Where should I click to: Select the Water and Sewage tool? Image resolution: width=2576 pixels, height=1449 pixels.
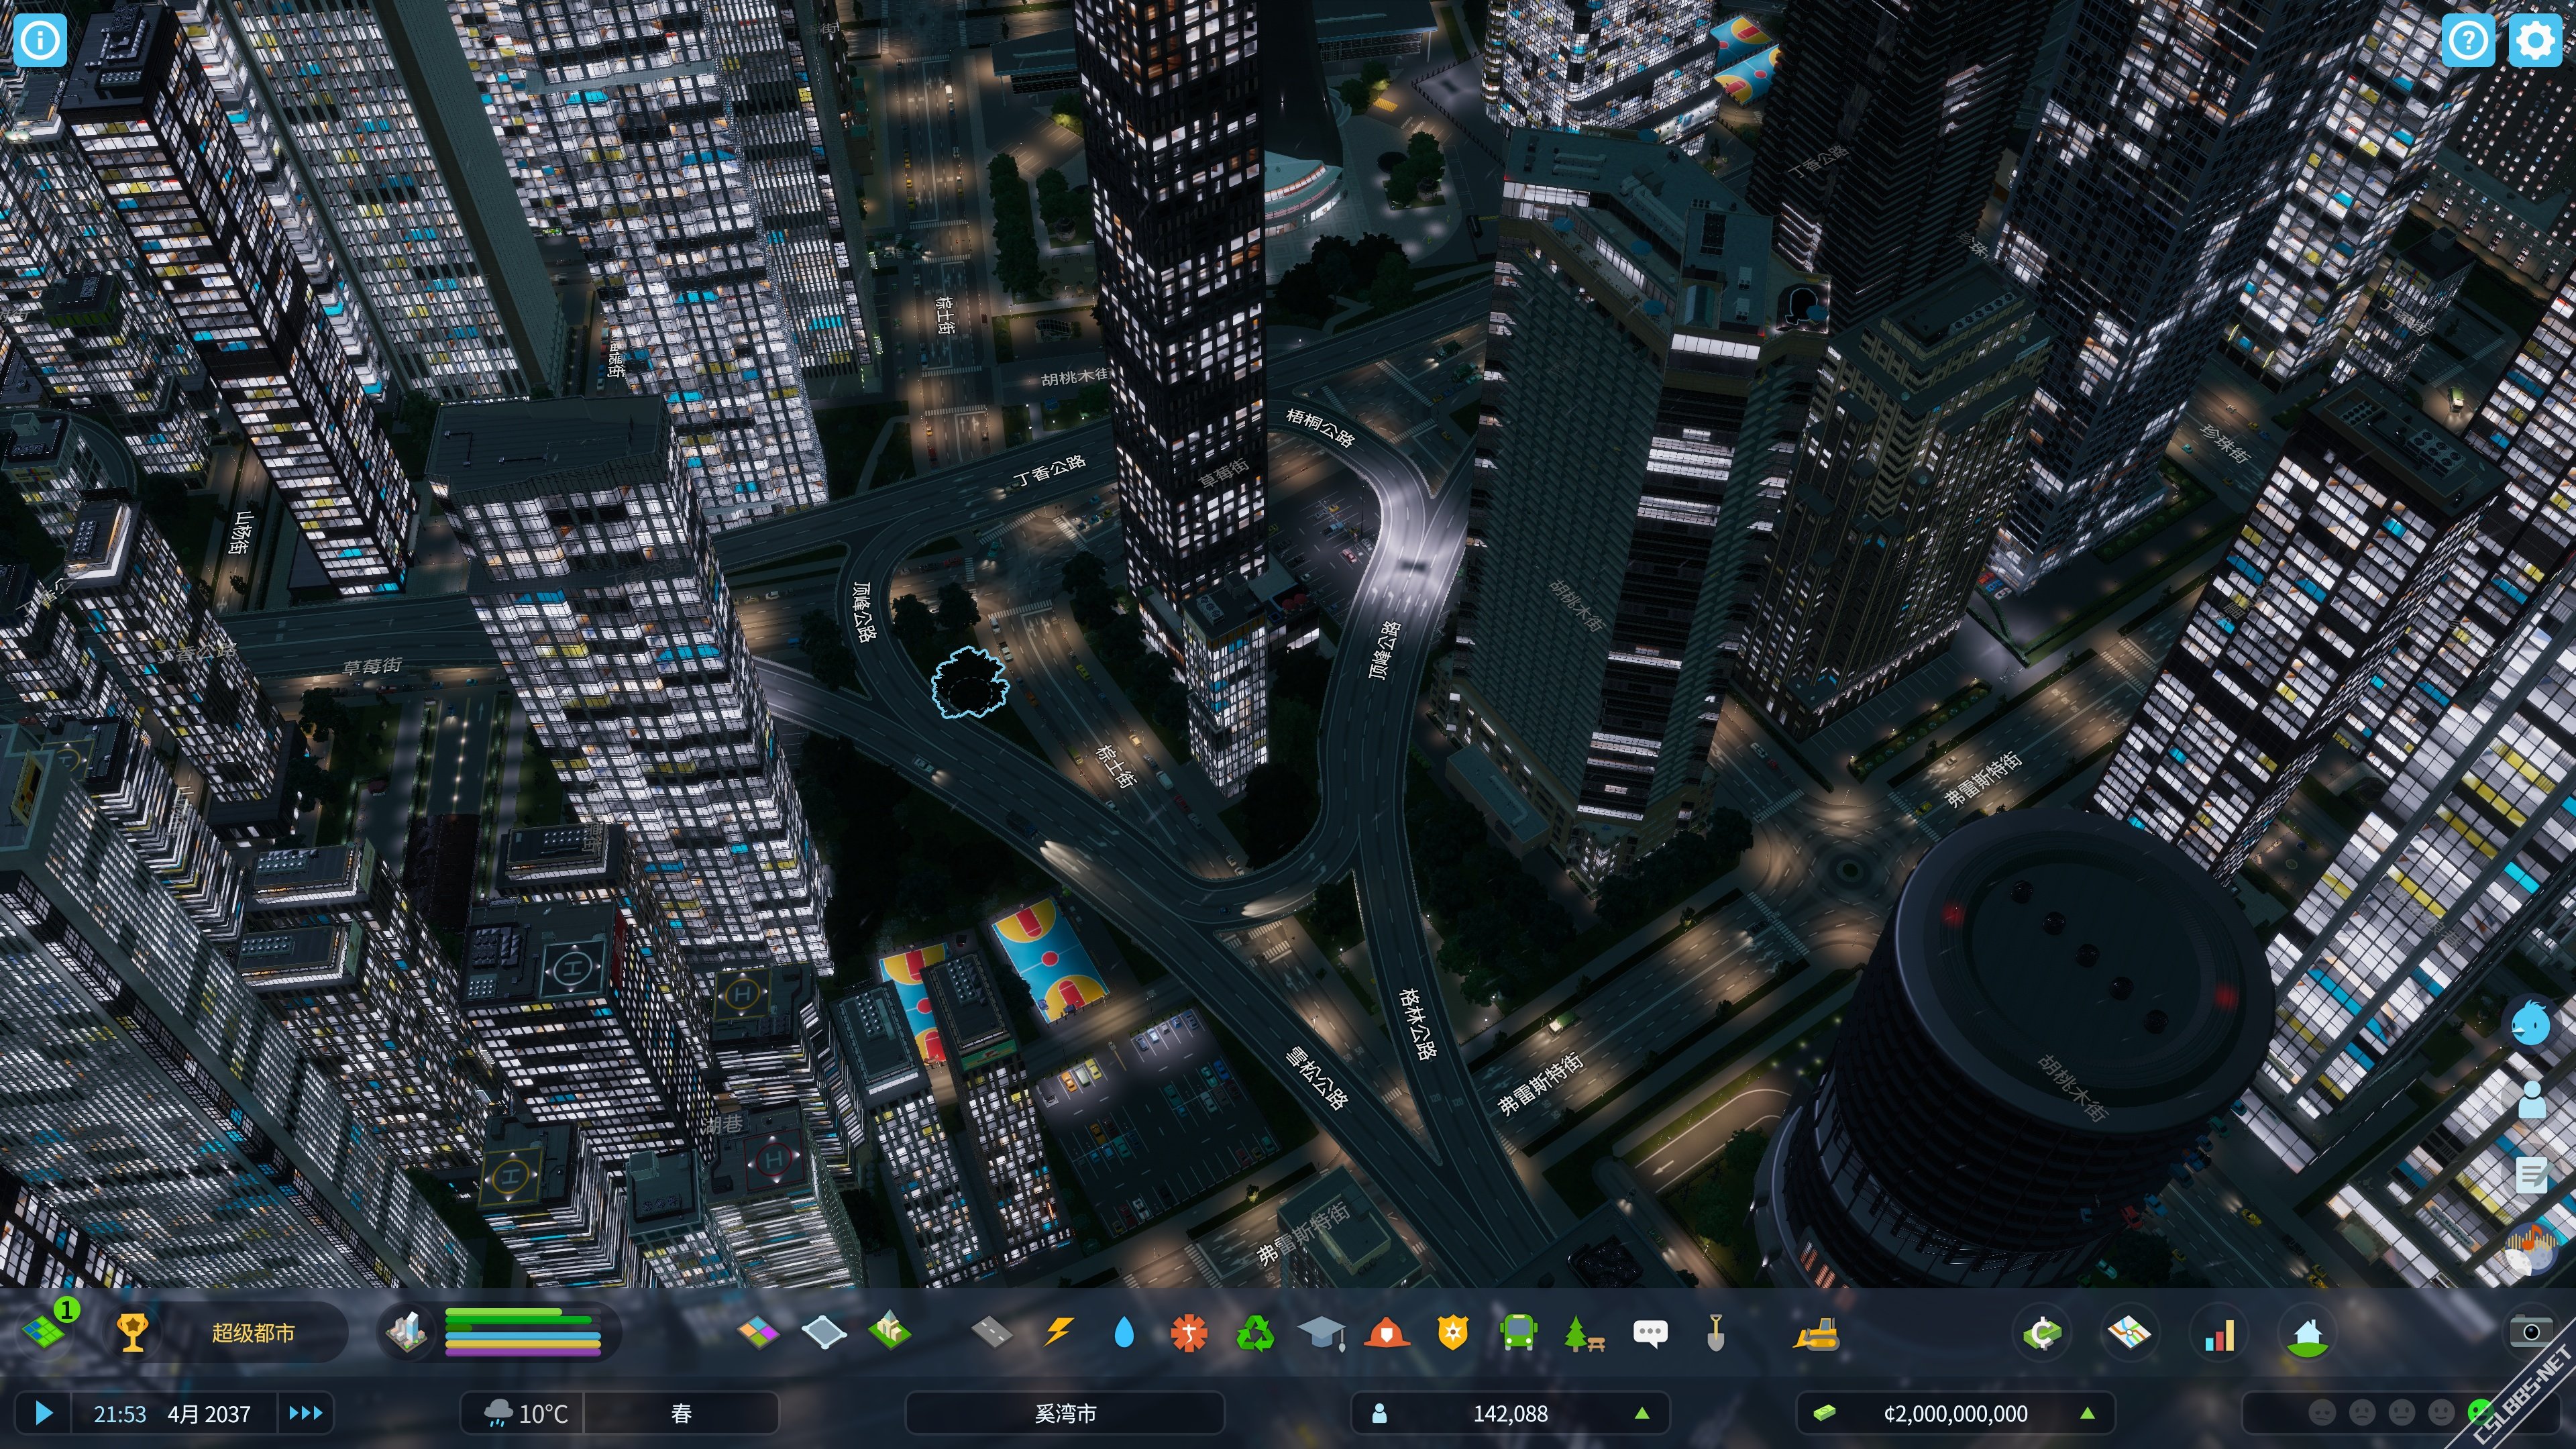(1124, 1332)
